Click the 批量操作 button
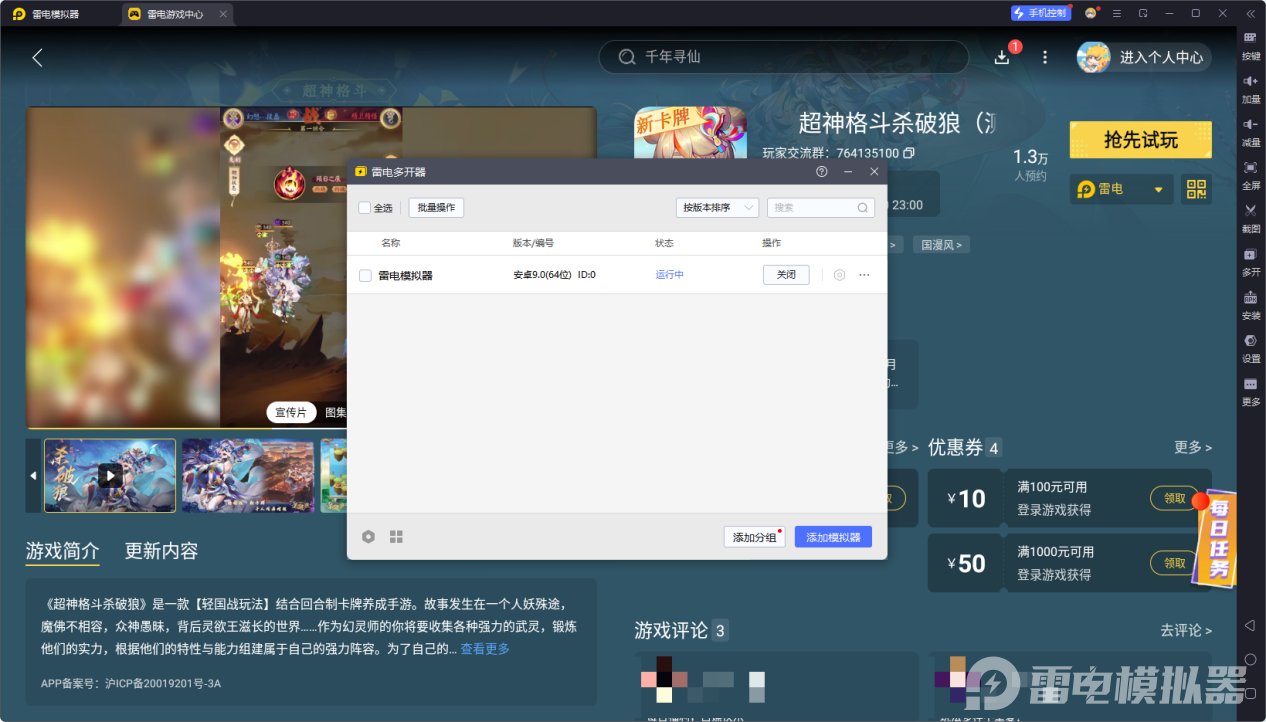1266x722 pixels. pyautogui.click(x=436, y=208)
